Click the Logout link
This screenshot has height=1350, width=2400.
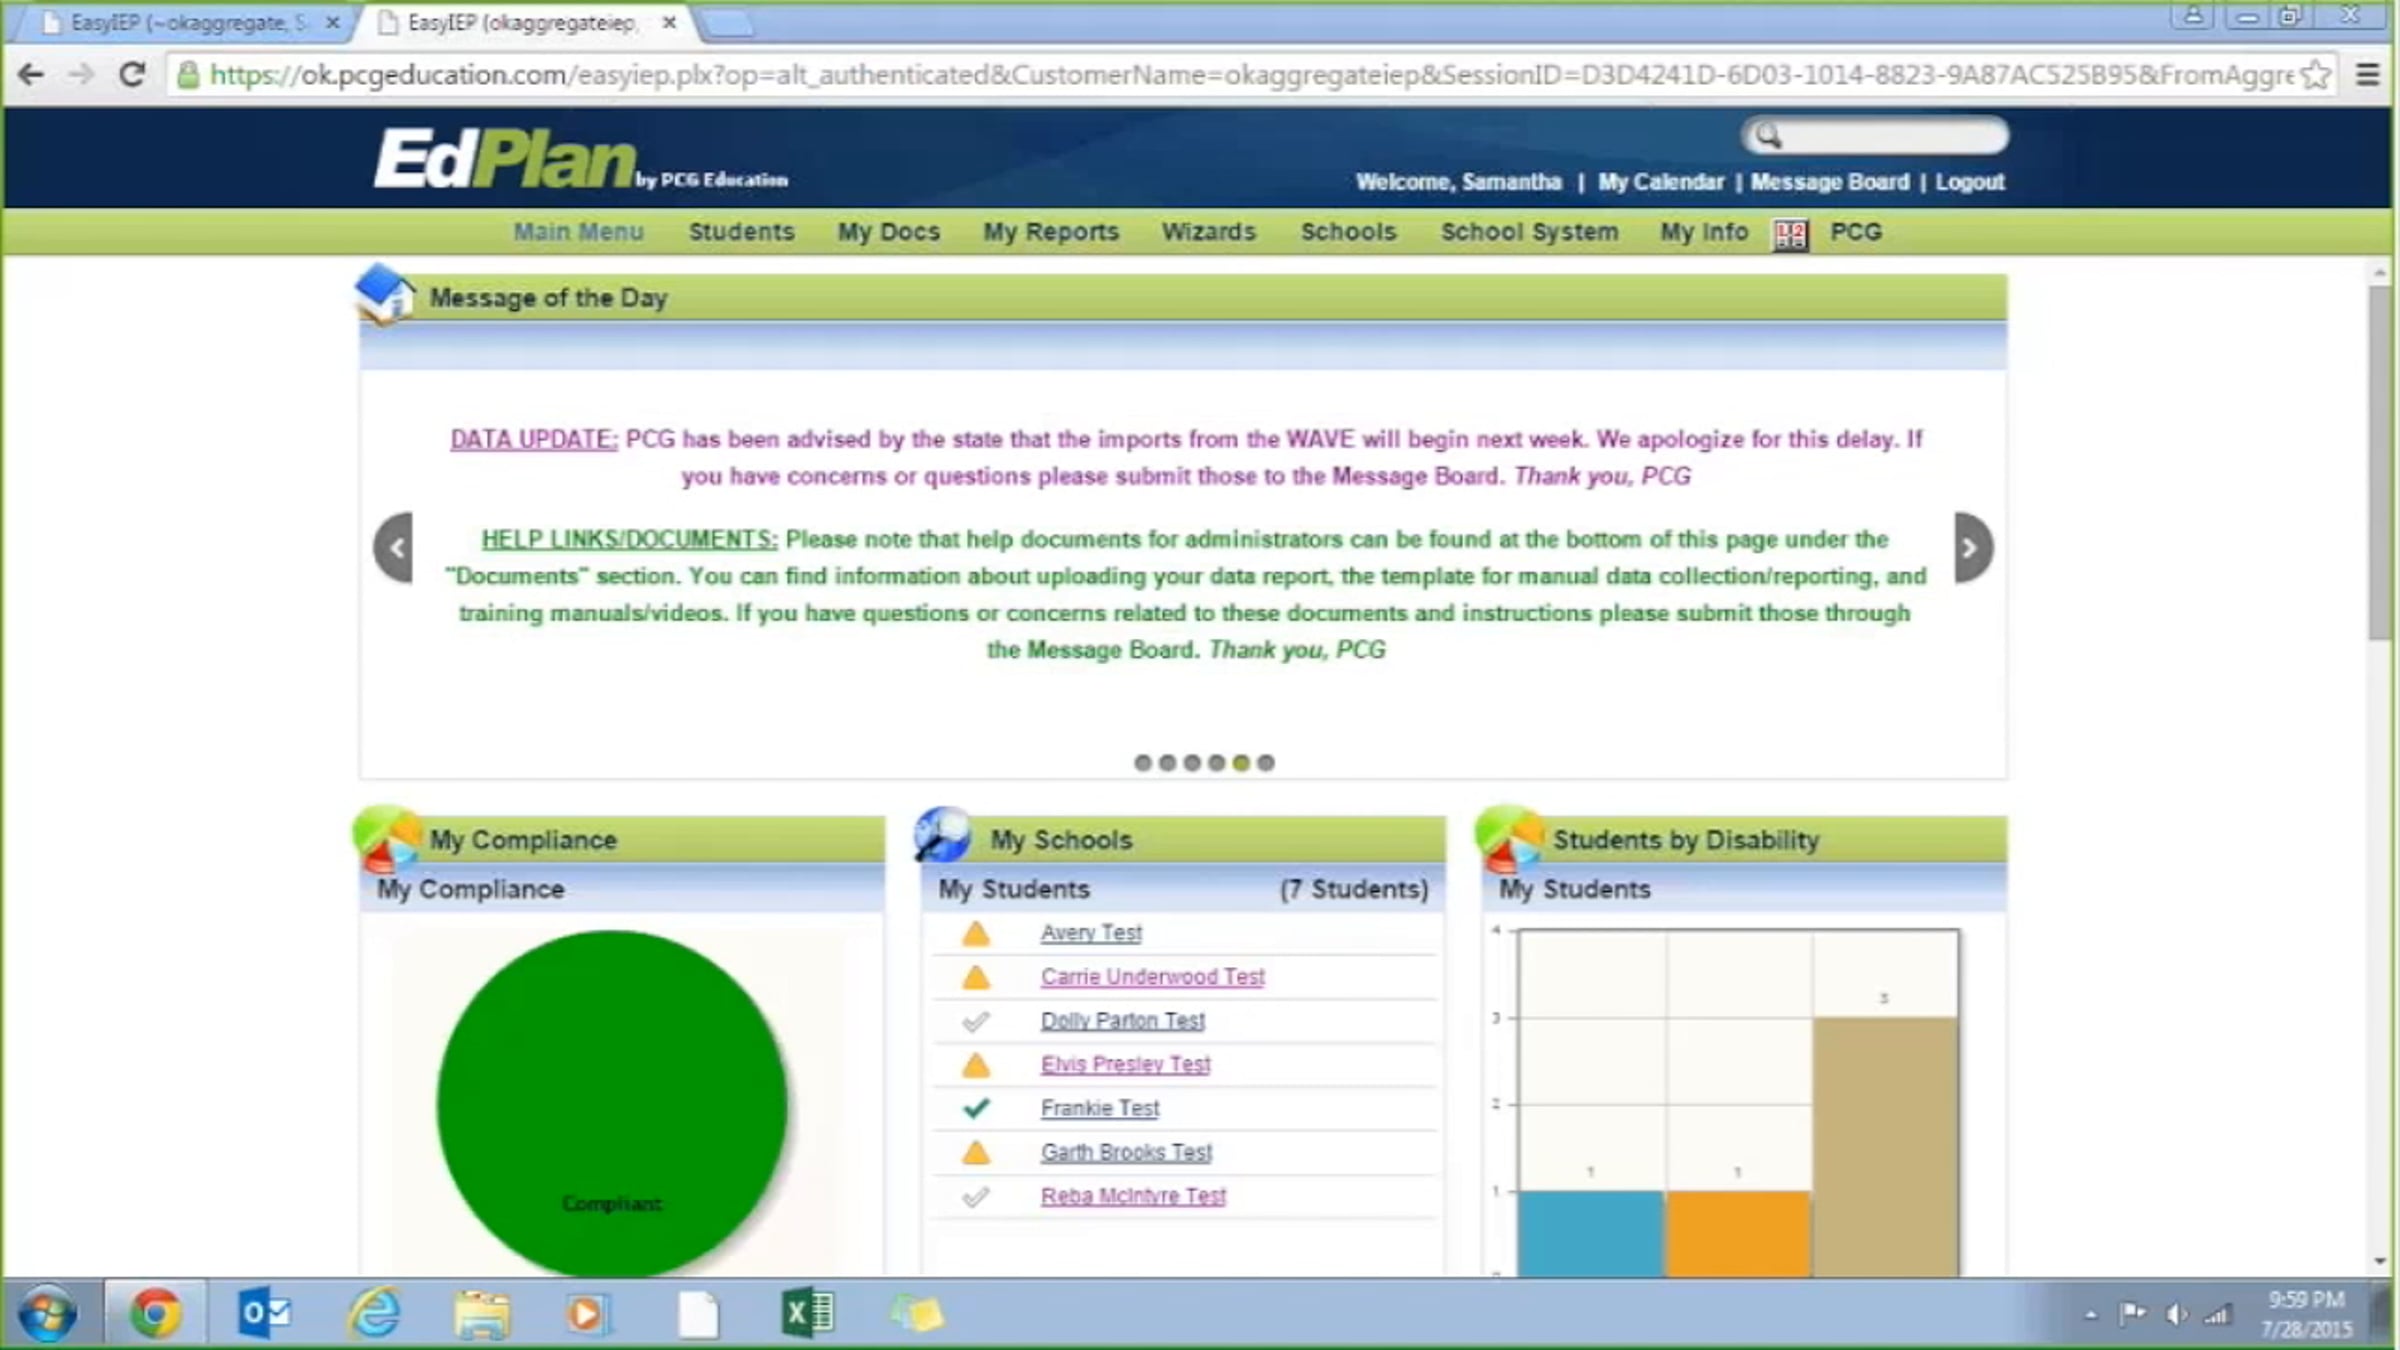1970,182
